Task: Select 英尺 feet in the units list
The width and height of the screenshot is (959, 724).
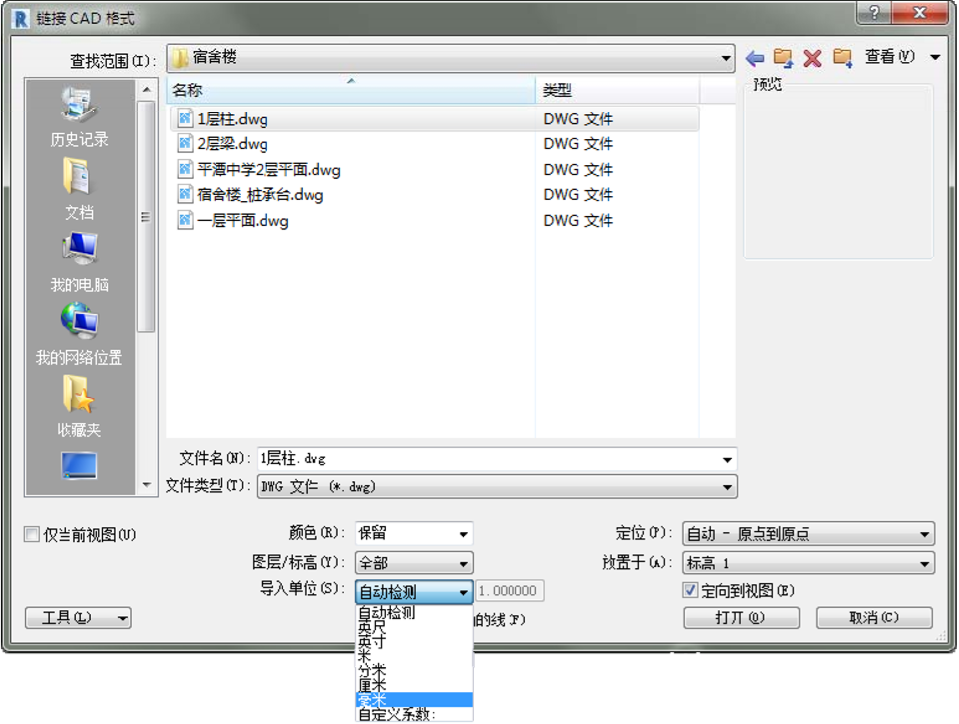Action: coord(413,627)
